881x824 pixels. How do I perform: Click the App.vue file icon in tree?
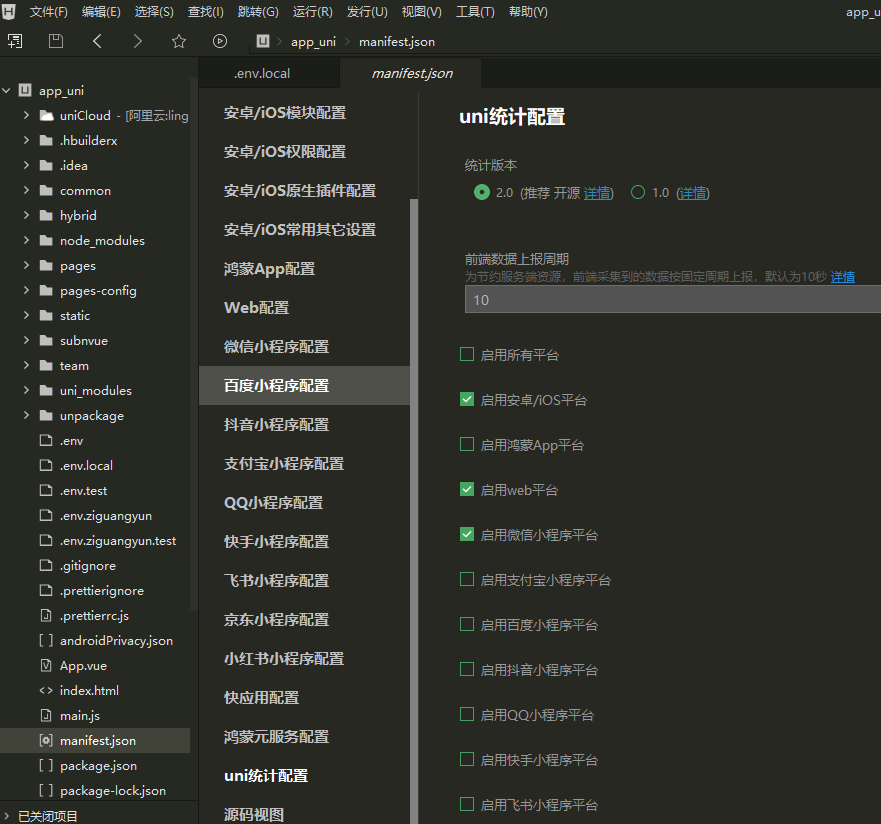coord(45,666)
